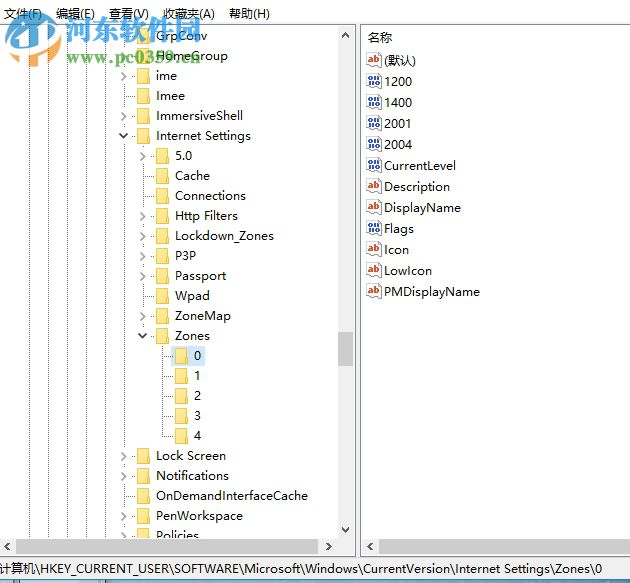Expand the Passport key

coord(142,276)
